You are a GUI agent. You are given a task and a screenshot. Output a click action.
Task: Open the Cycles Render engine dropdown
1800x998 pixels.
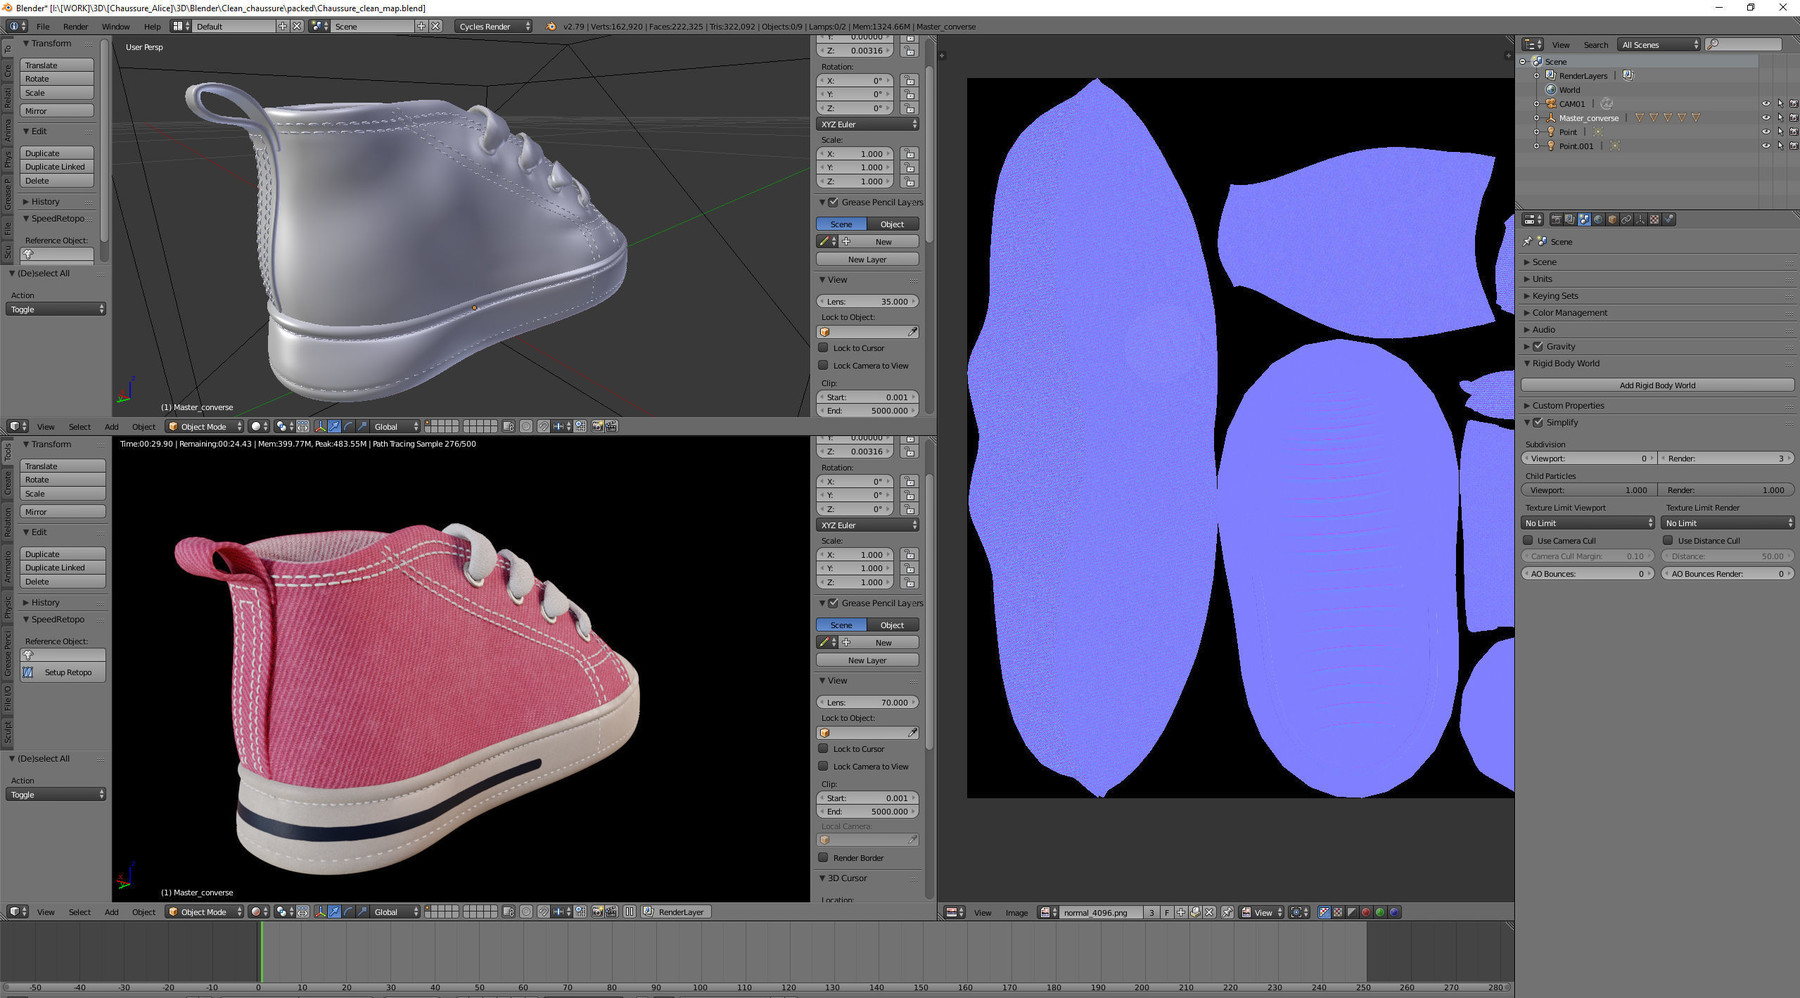[494, 26]
